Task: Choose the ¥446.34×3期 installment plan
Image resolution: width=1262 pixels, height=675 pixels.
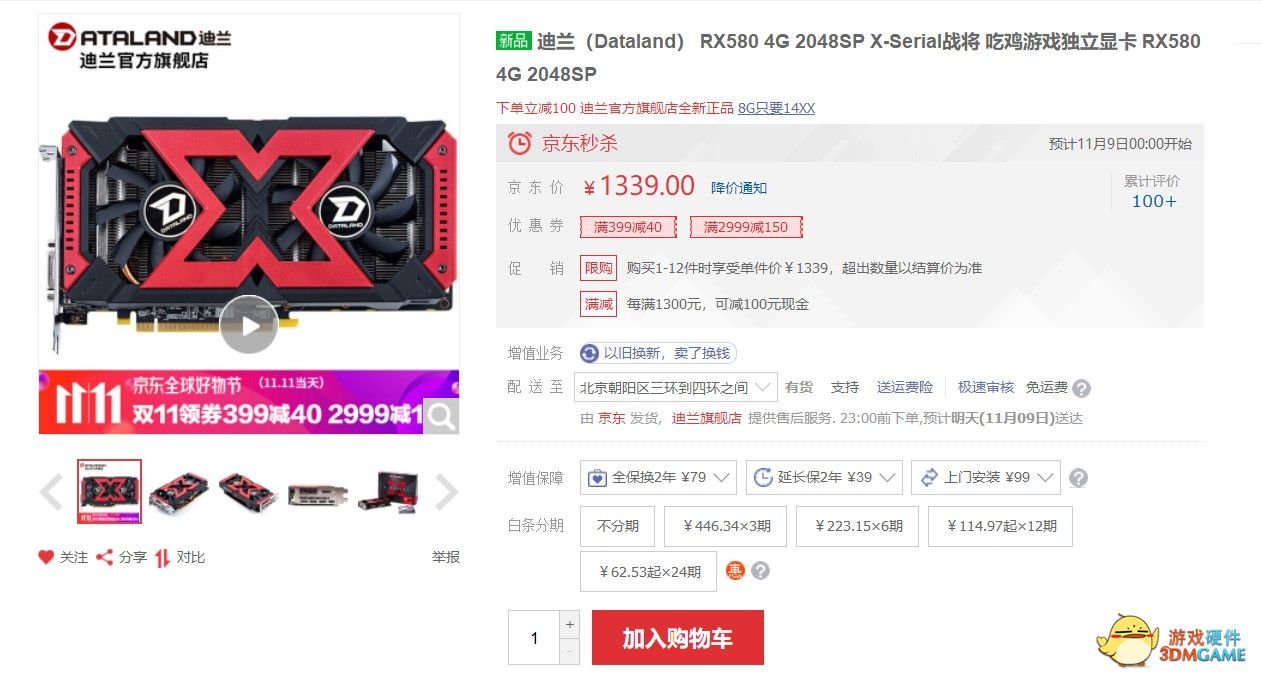Action: [x=727, y=526]
